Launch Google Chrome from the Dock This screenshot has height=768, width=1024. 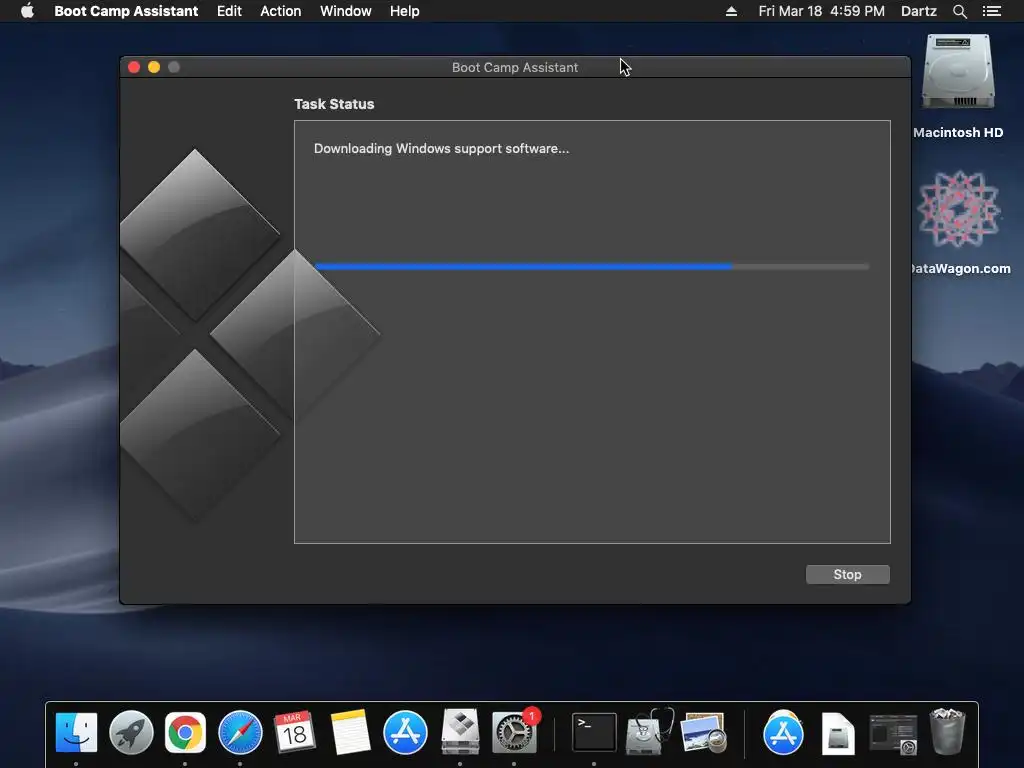pos(185,732)
